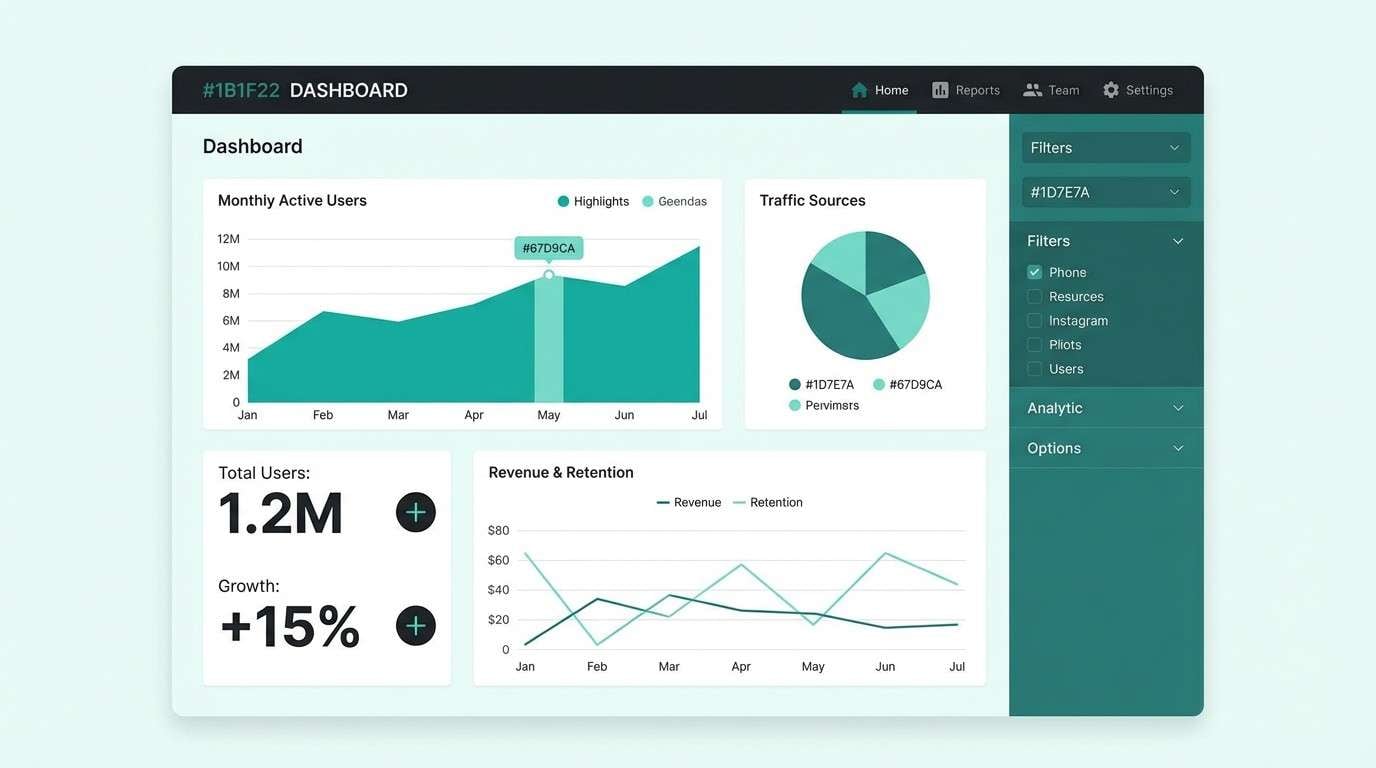
Task: Uncheck the Phone filter
Action: click(x=1033, y=271)
